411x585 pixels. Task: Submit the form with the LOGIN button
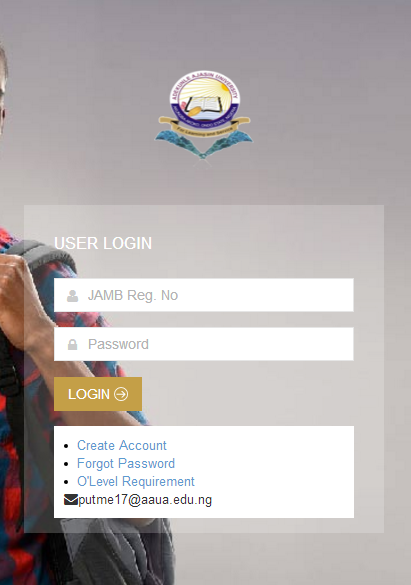click(98, 394)
